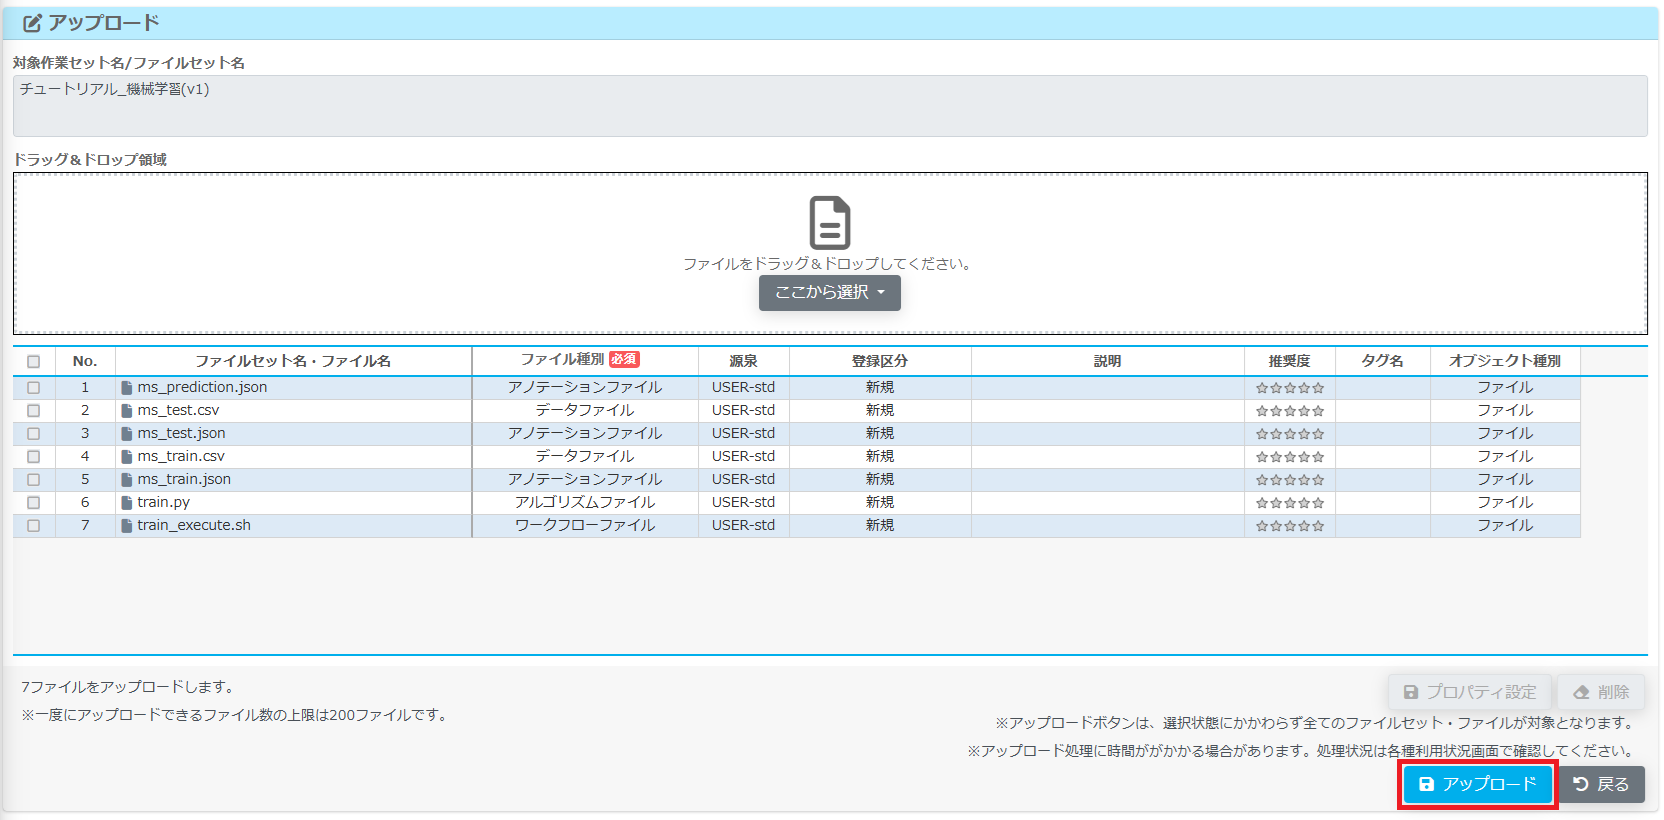Click the 戻る button to go back
This screenshot has height=820, width=1664.
(x=1601, y=785)
